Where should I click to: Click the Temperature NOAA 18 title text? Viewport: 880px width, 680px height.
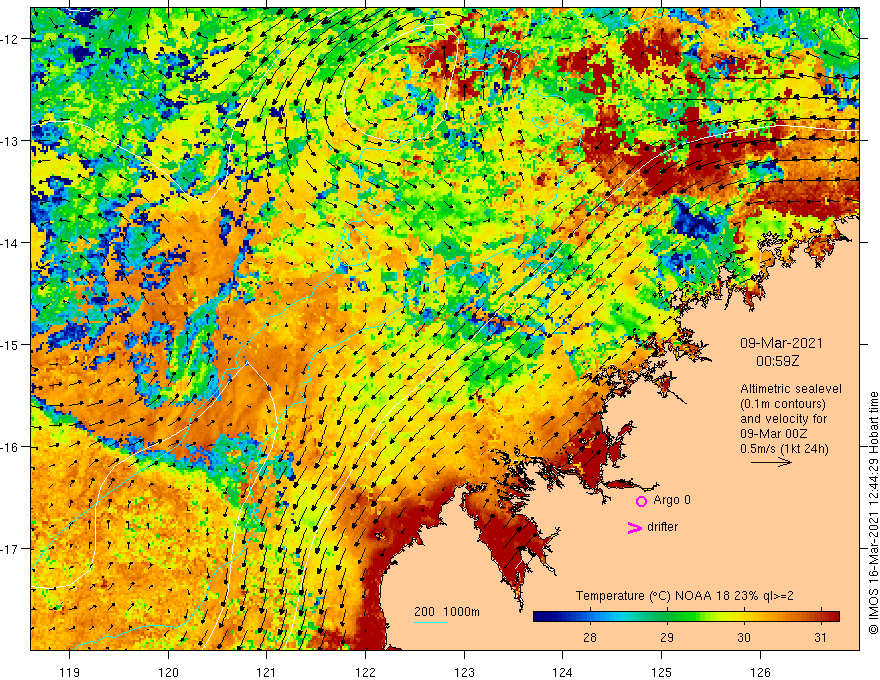[685, 596]
